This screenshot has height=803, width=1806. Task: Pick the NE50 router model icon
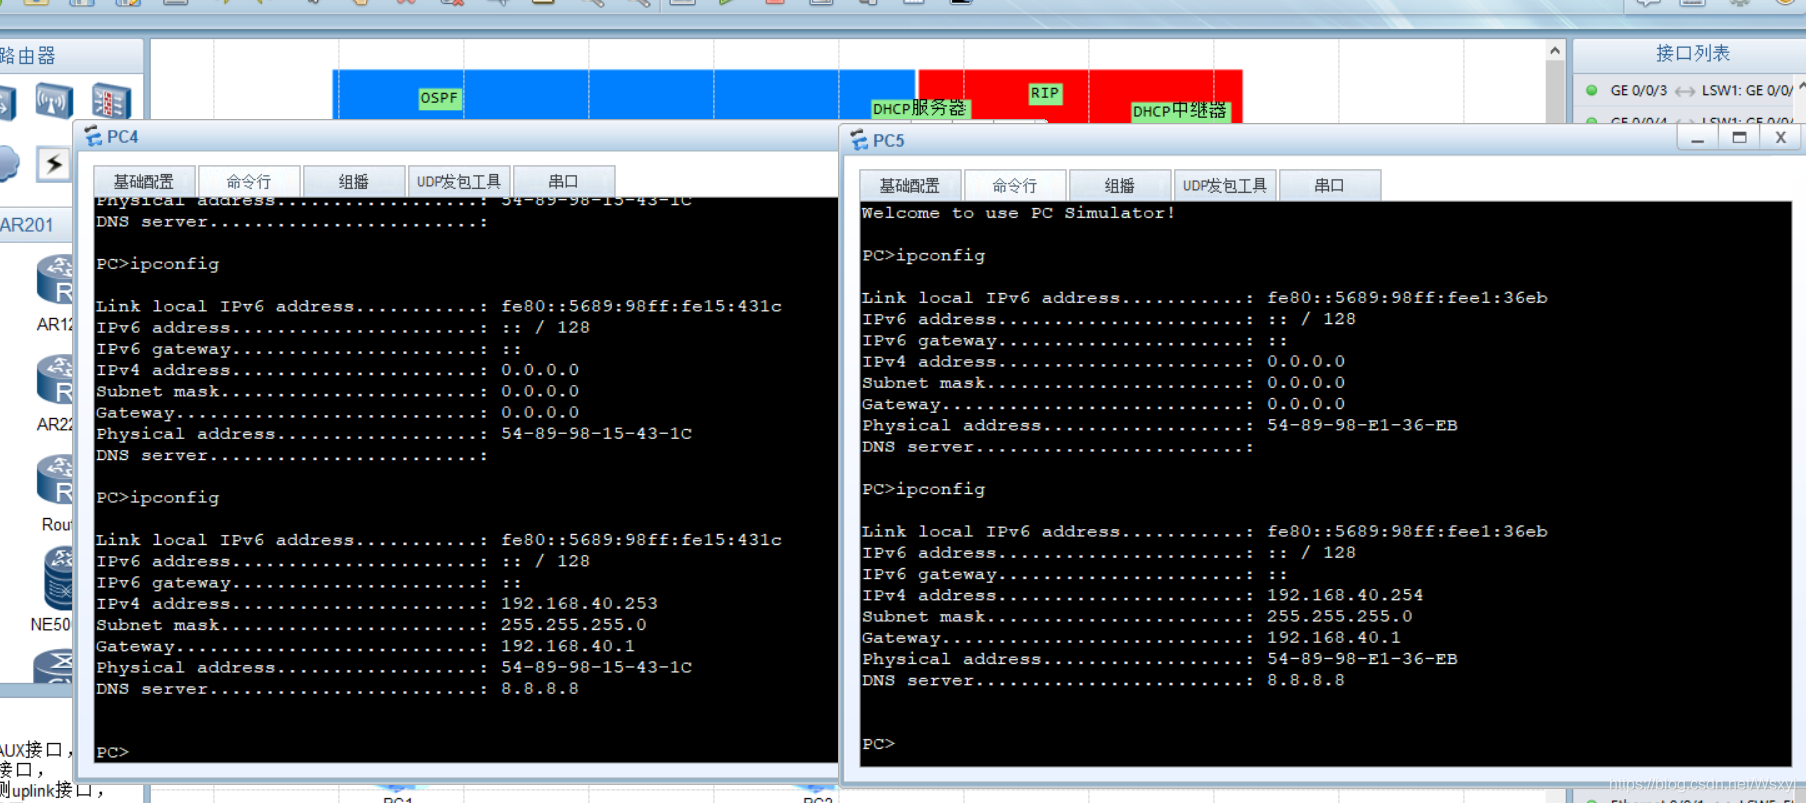coord(58,578)
